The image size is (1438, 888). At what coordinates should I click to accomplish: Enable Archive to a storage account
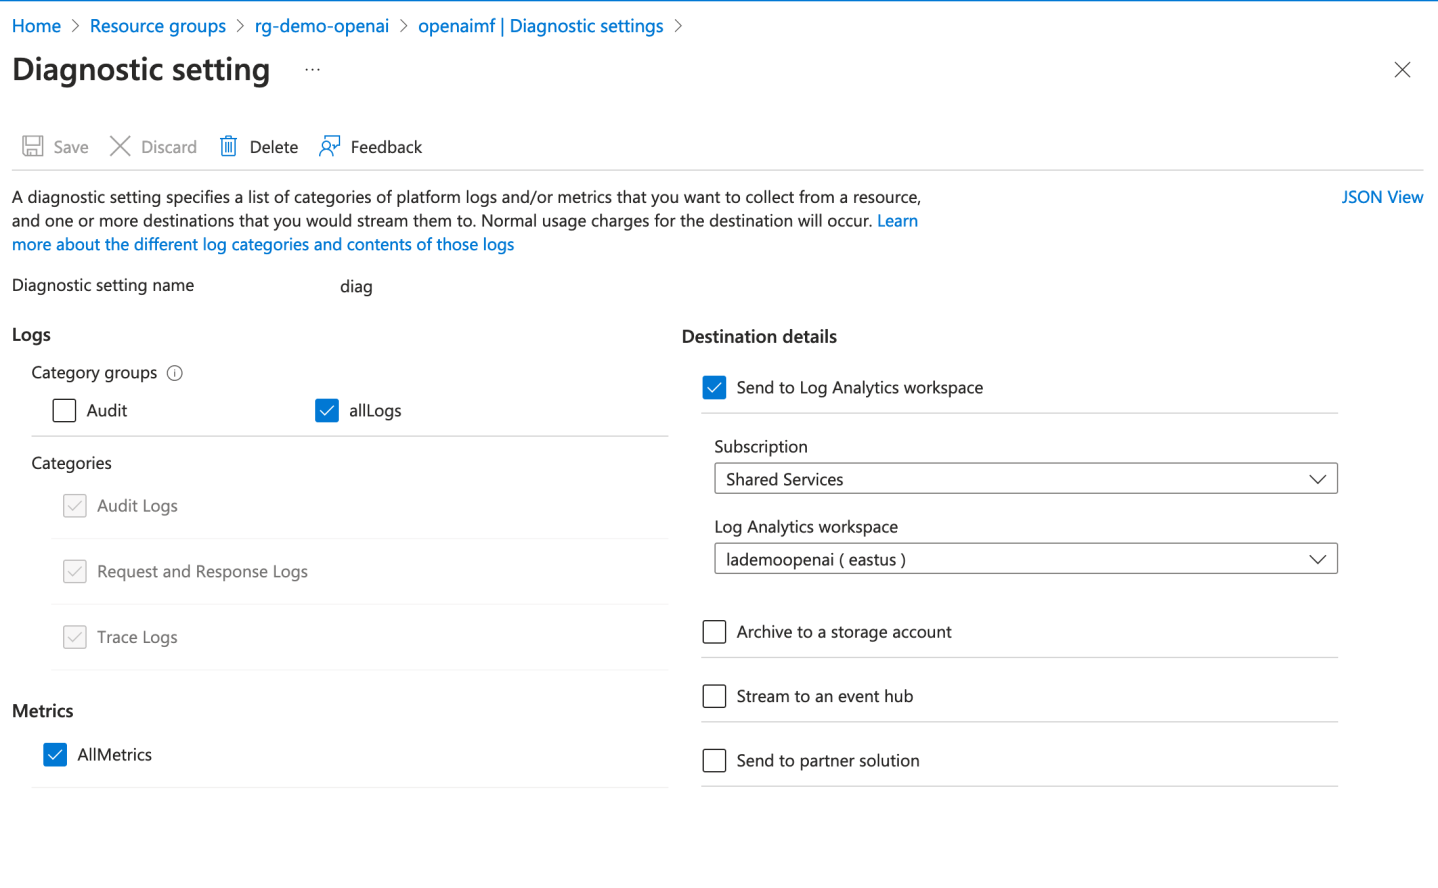click(714, 632)
